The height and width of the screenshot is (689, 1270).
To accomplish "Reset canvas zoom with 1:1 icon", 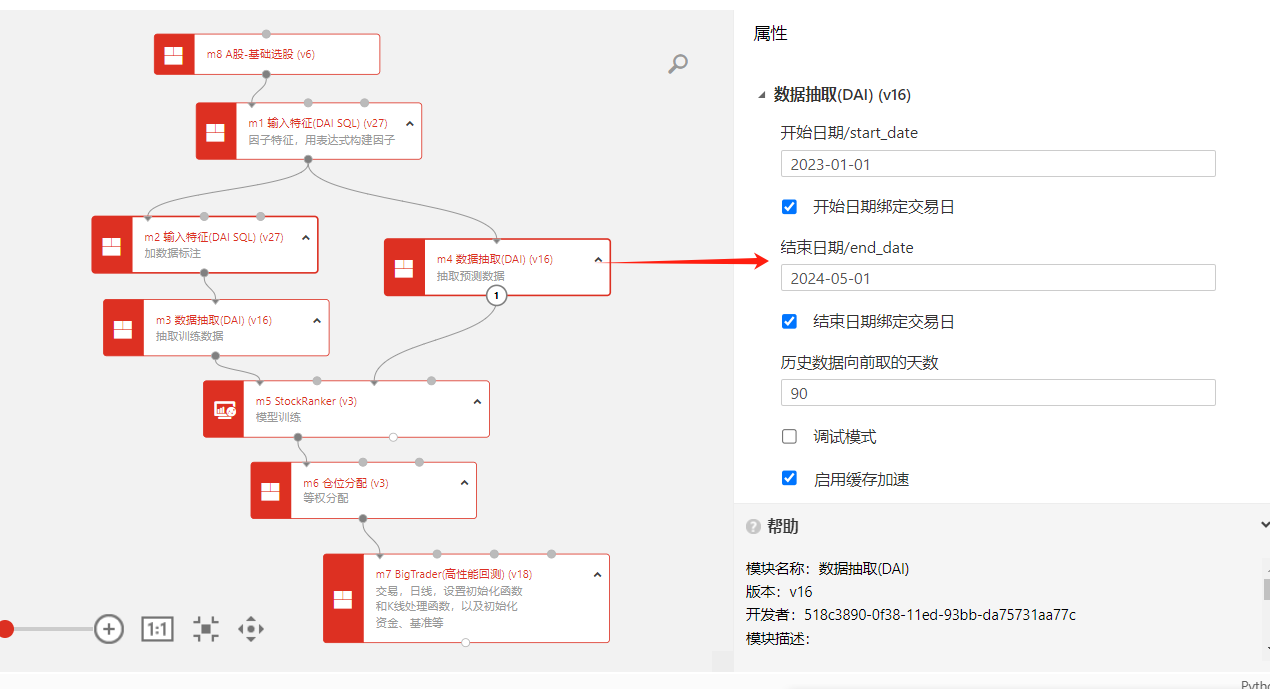I will [158, 629].
